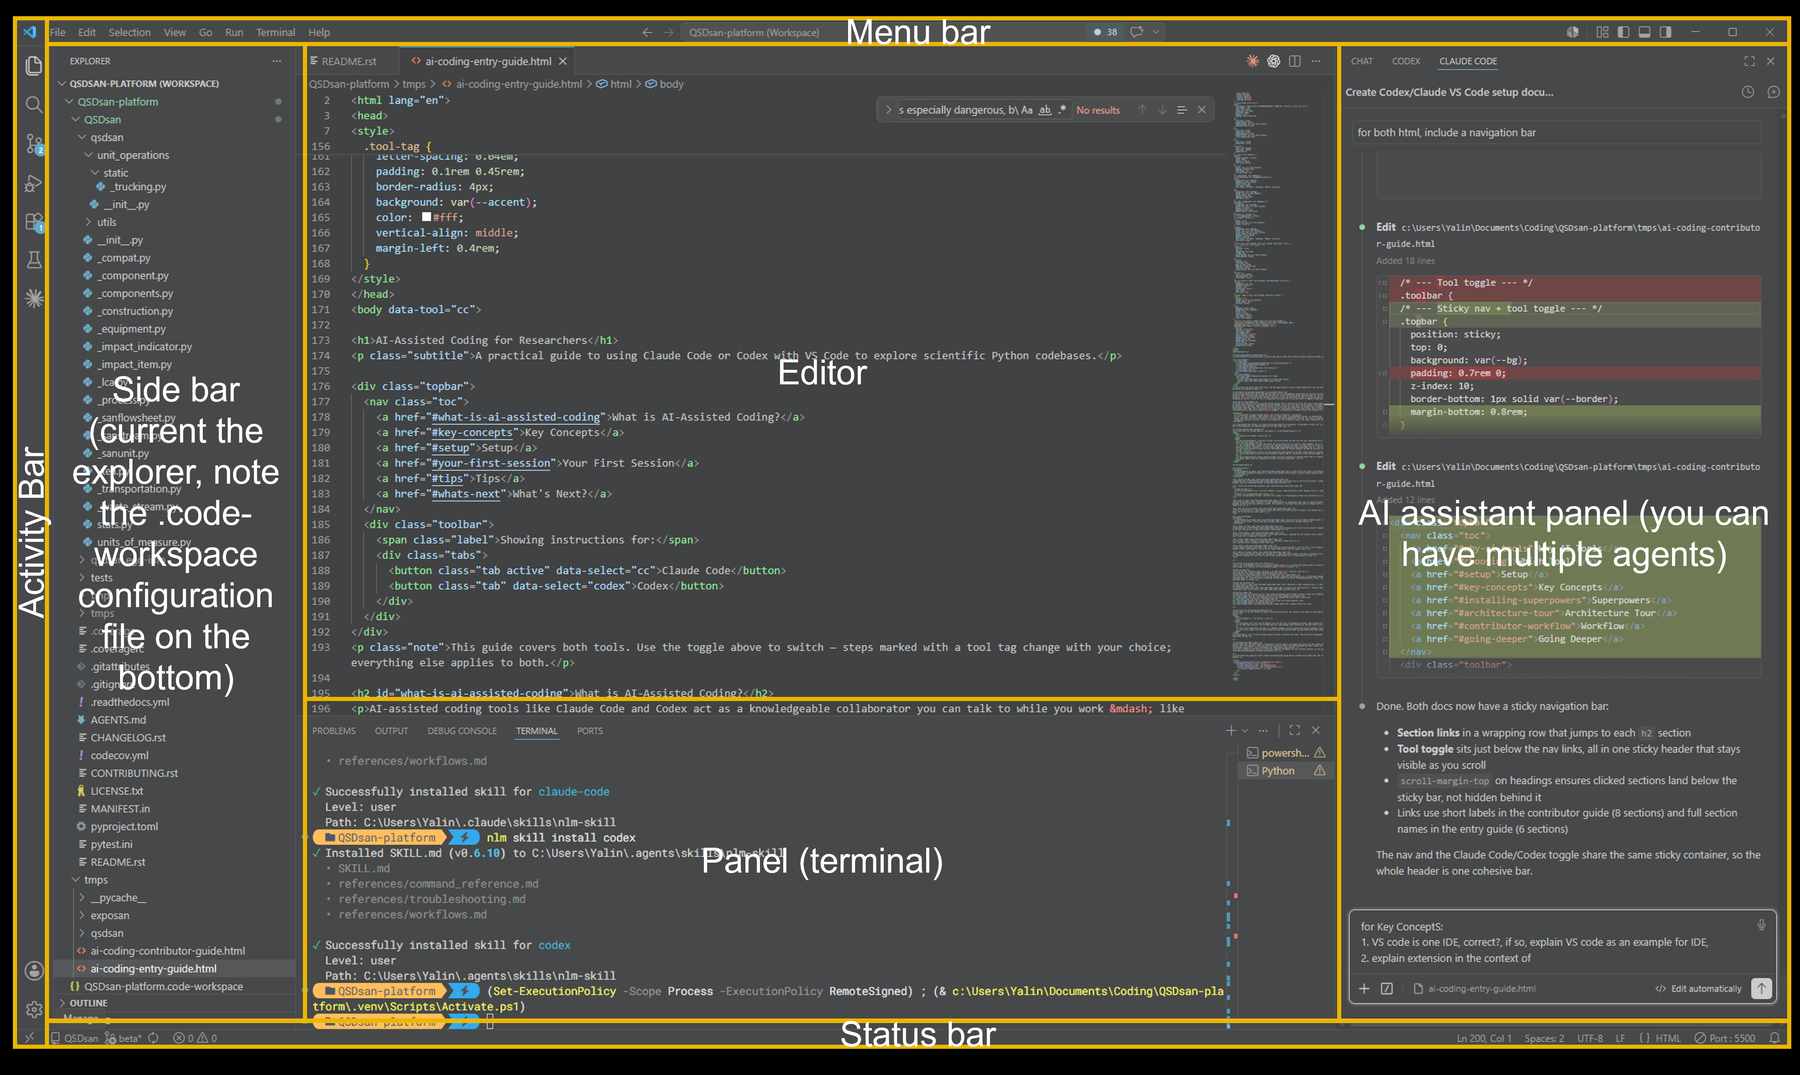Open the Selection menu
Screen dimensions: 1800x1075
(130, 32)
